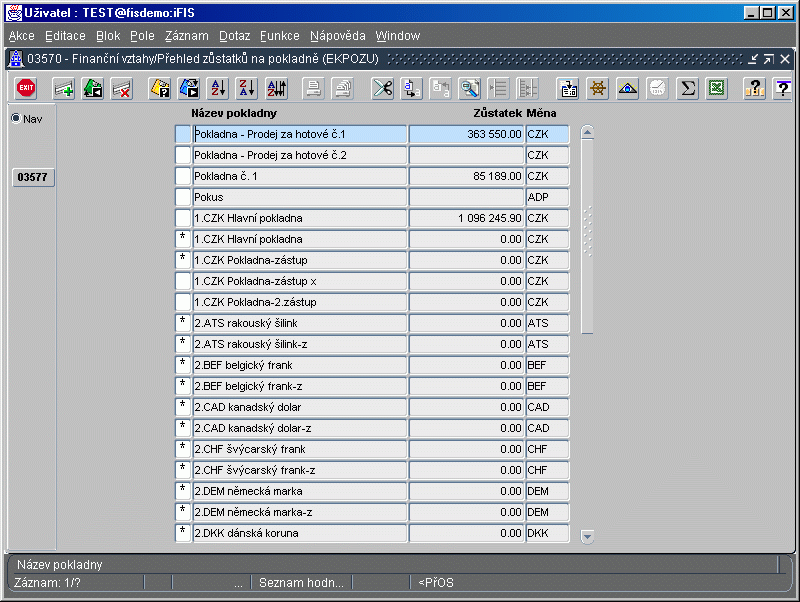Click the 'Měna' column header
The image size is (800, 602).
[541, 113]
